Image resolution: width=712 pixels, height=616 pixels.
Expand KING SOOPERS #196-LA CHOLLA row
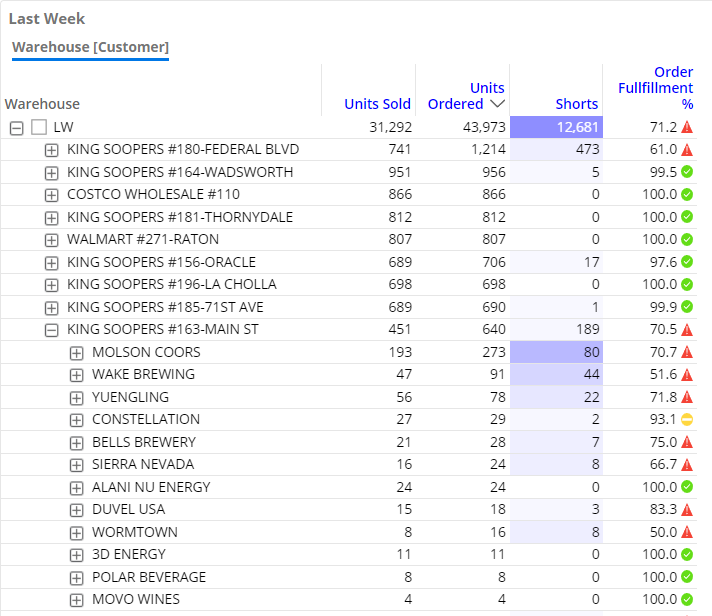(51, 285)
